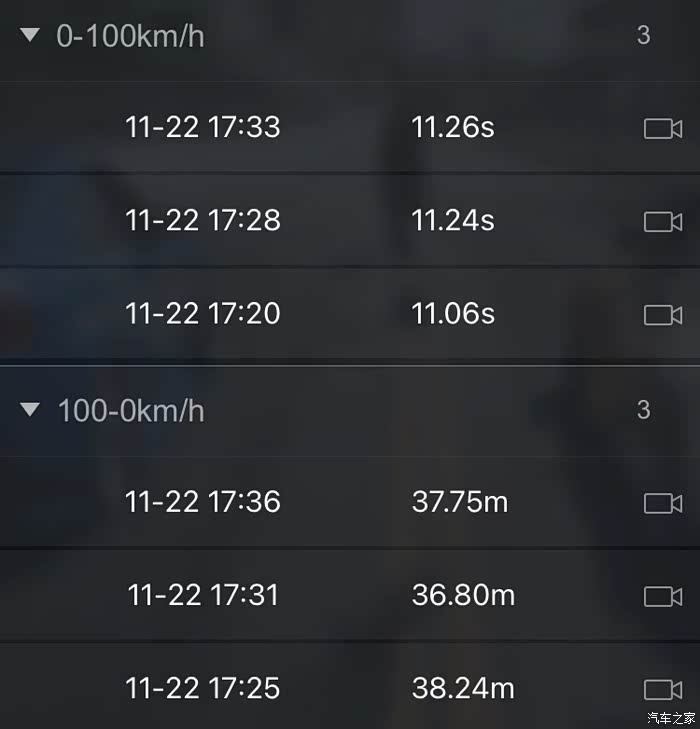Select the 100-0km/h section header
Screen dimensions: 700x729
click(x=131, y=411)
